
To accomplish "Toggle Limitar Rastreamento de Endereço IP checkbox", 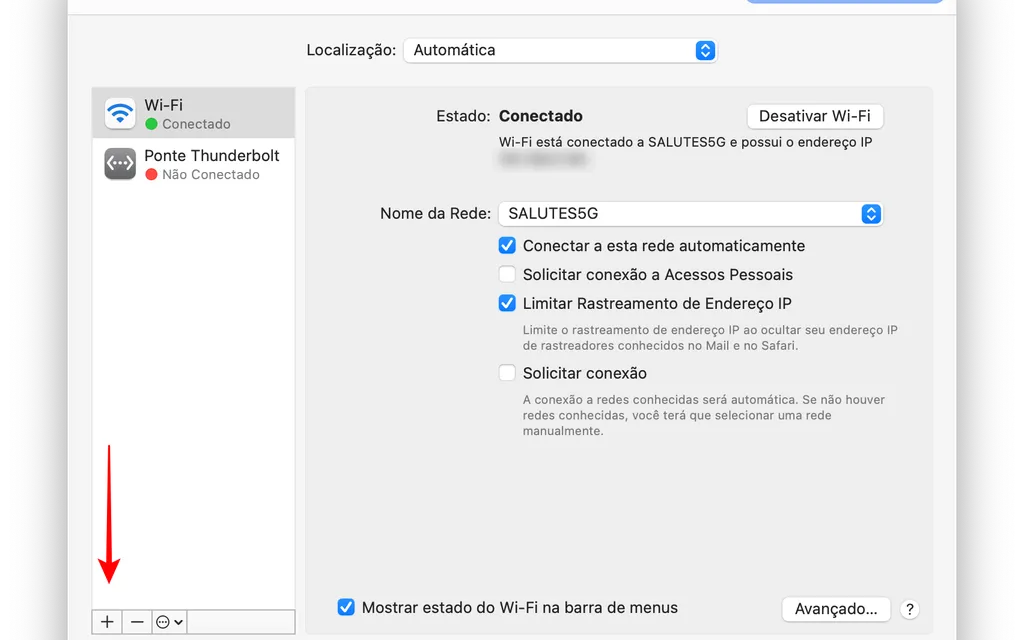I will [x=507, y=303].
